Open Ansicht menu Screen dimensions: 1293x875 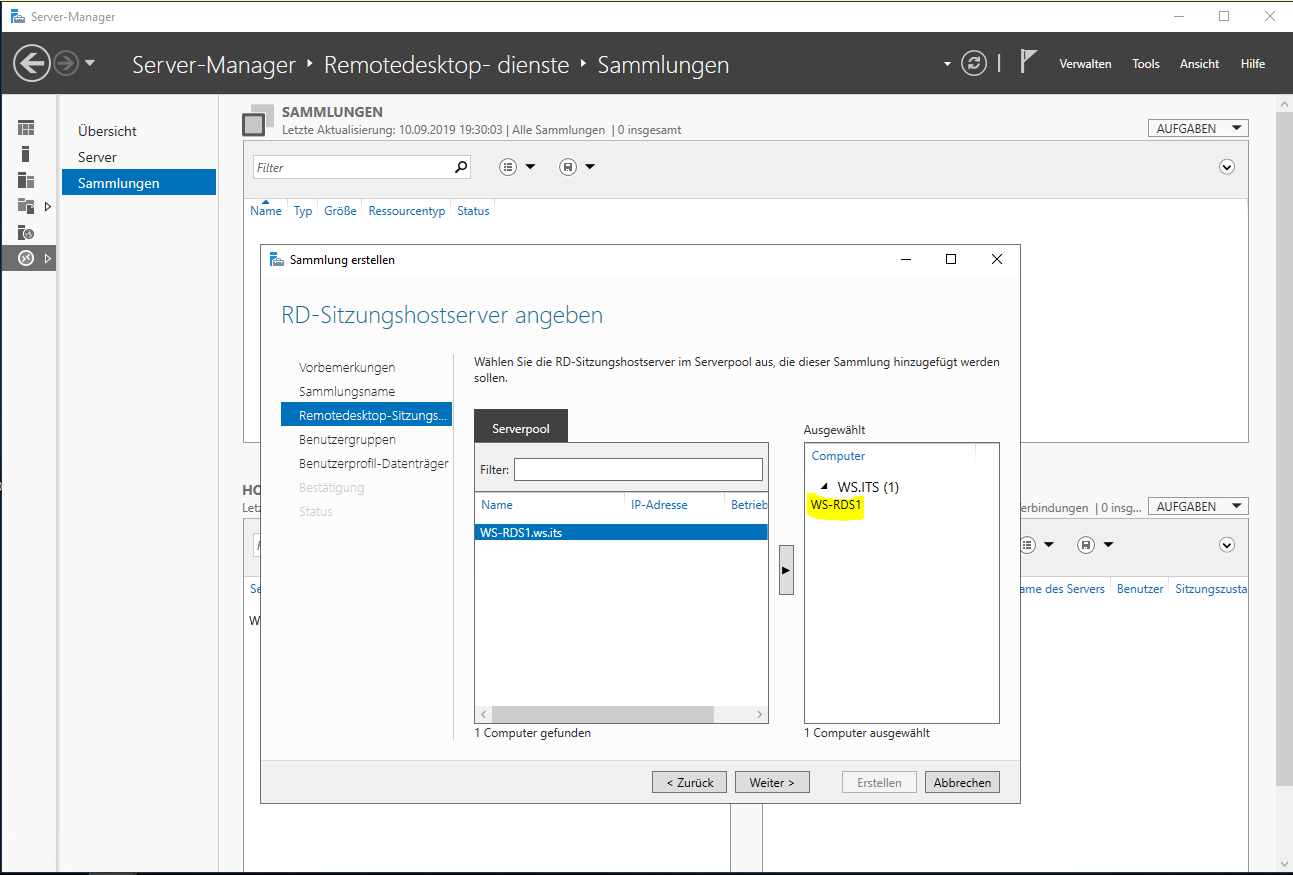click(x=1199, y=64)
